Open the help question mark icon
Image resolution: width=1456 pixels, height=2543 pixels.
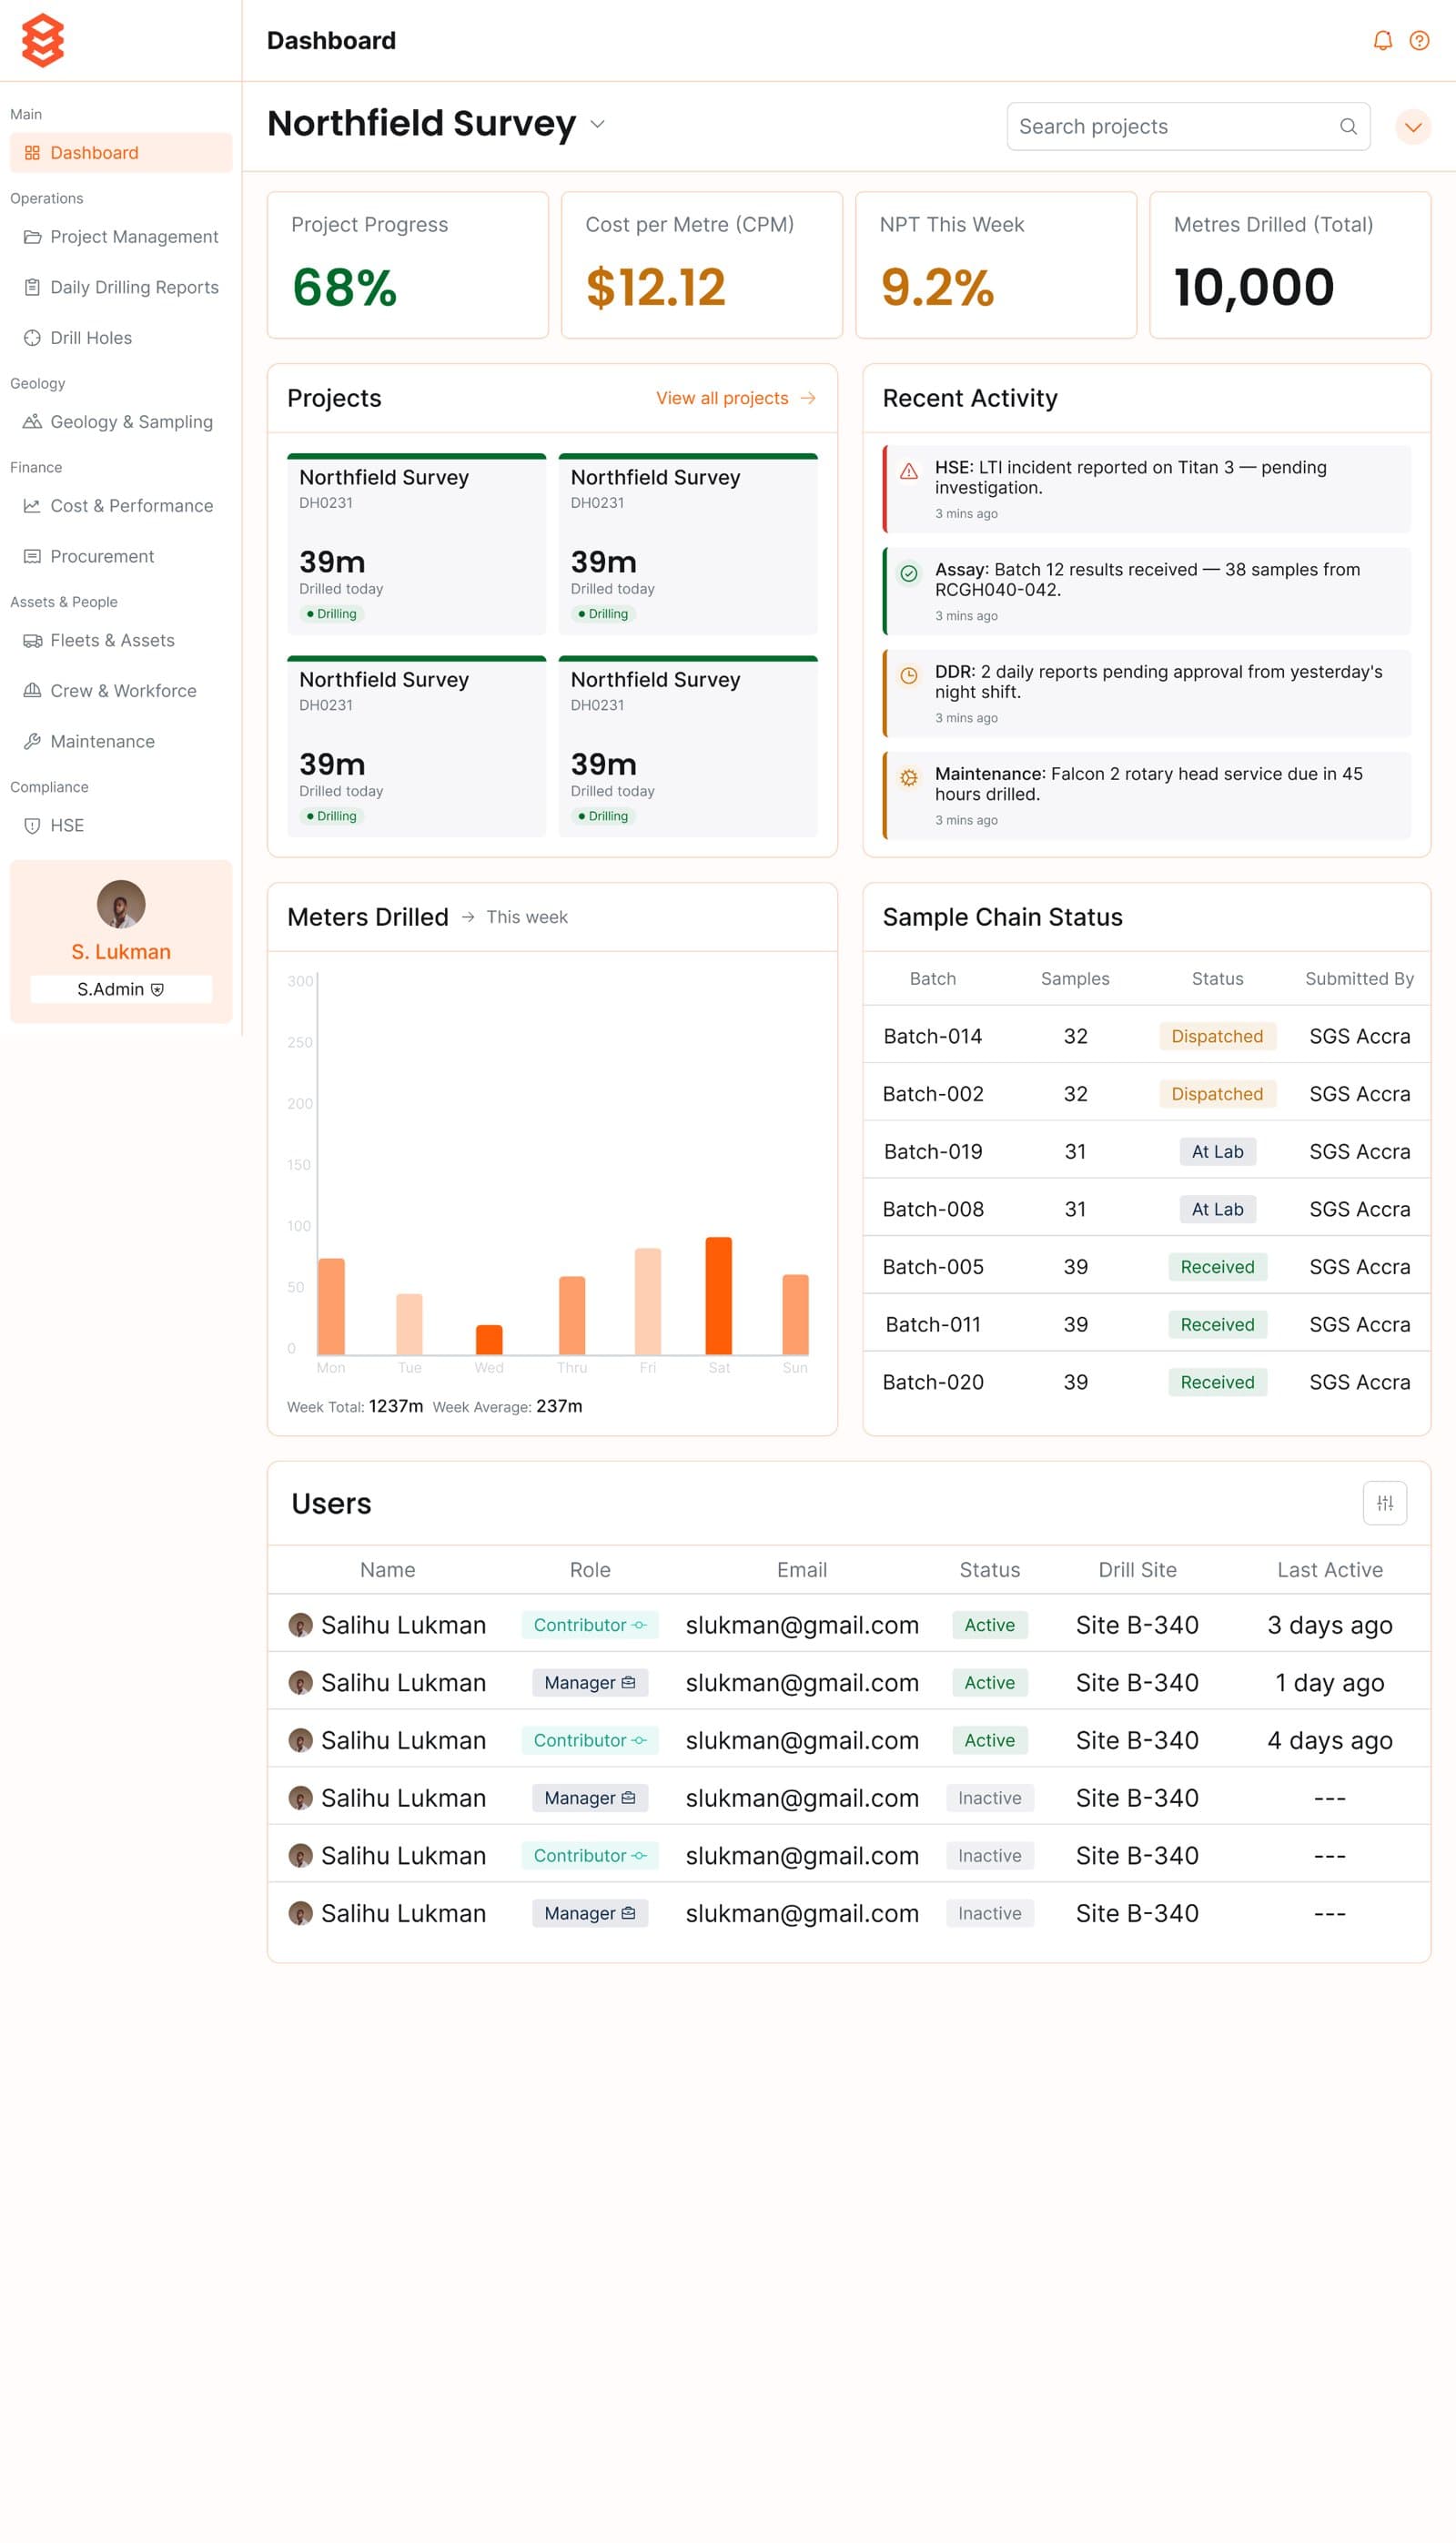click(x=1419, y=41)
